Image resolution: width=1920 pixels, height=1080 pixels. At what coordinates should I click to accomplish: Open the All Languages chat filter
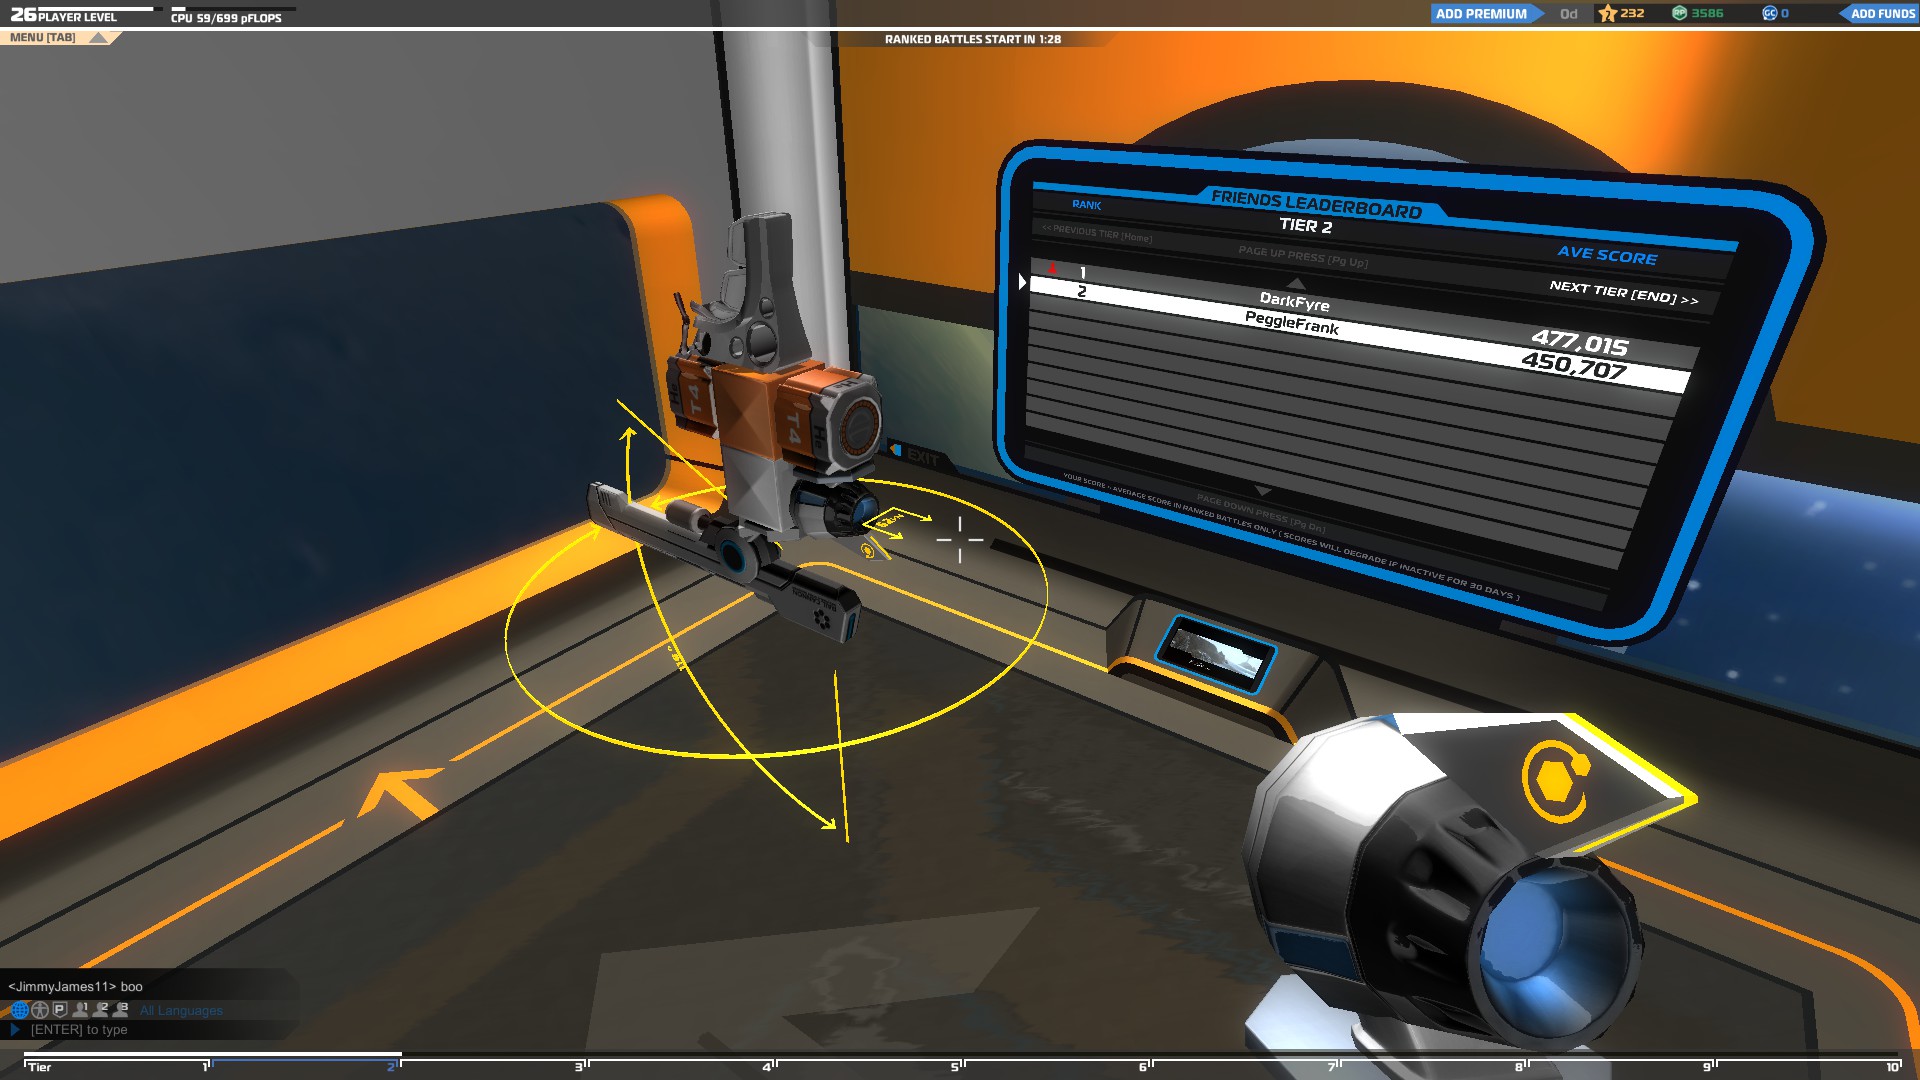(181, 1011)
